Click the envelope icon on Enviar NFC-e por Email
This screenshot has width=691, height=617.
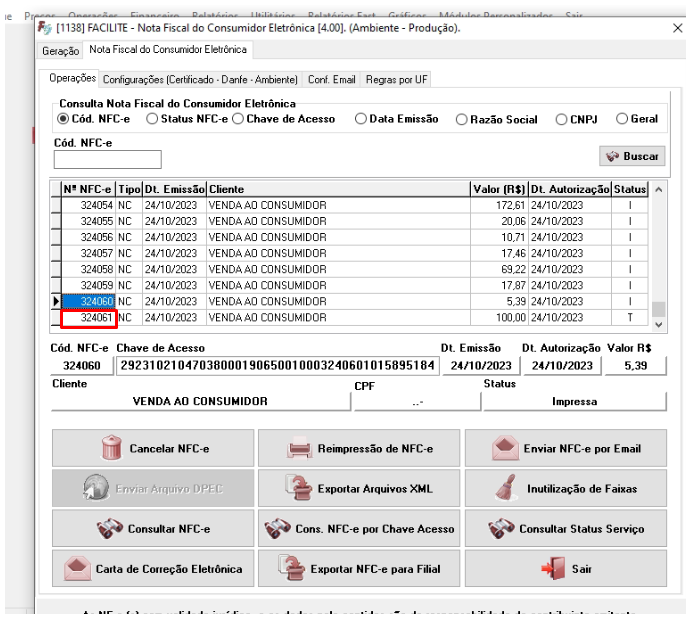point(505,448)
